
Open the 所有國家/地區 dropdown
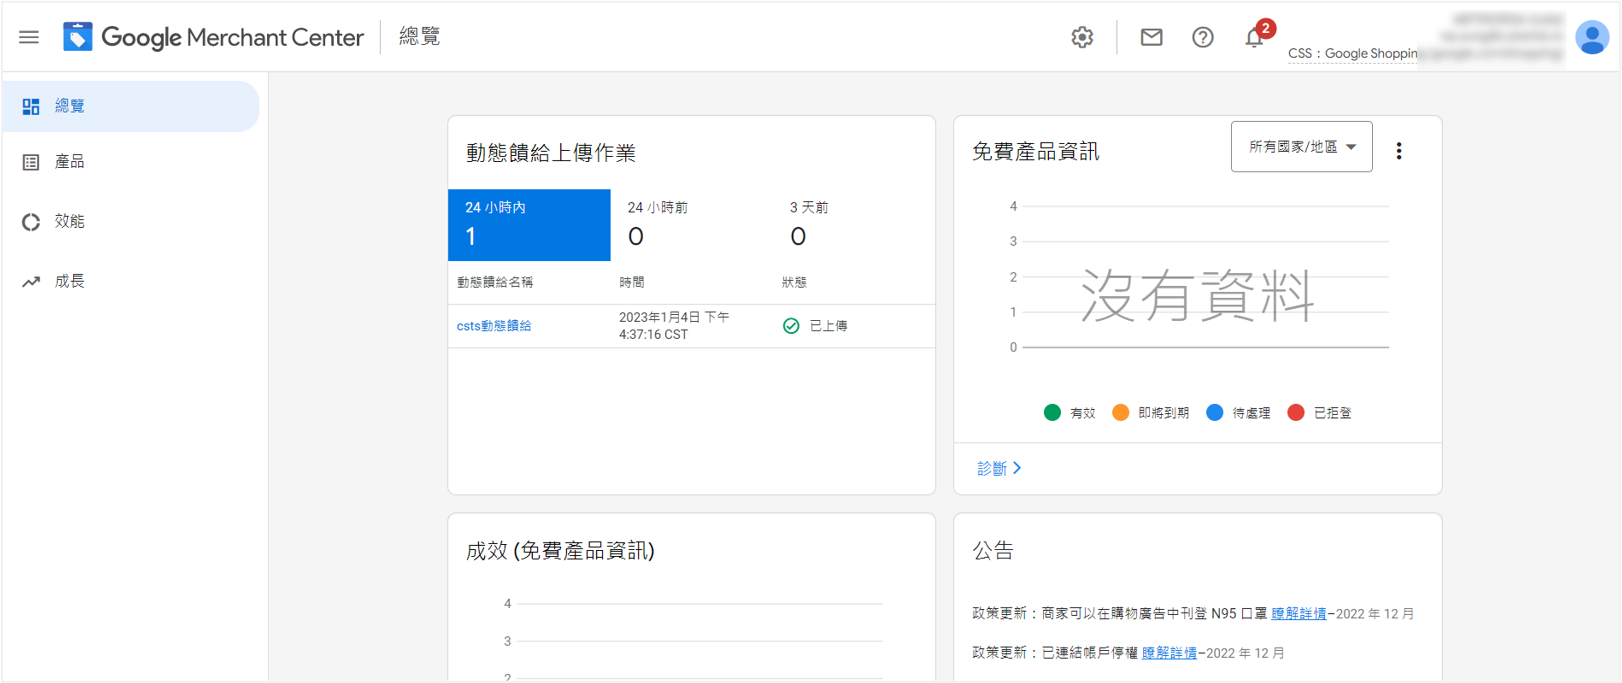1301,147
